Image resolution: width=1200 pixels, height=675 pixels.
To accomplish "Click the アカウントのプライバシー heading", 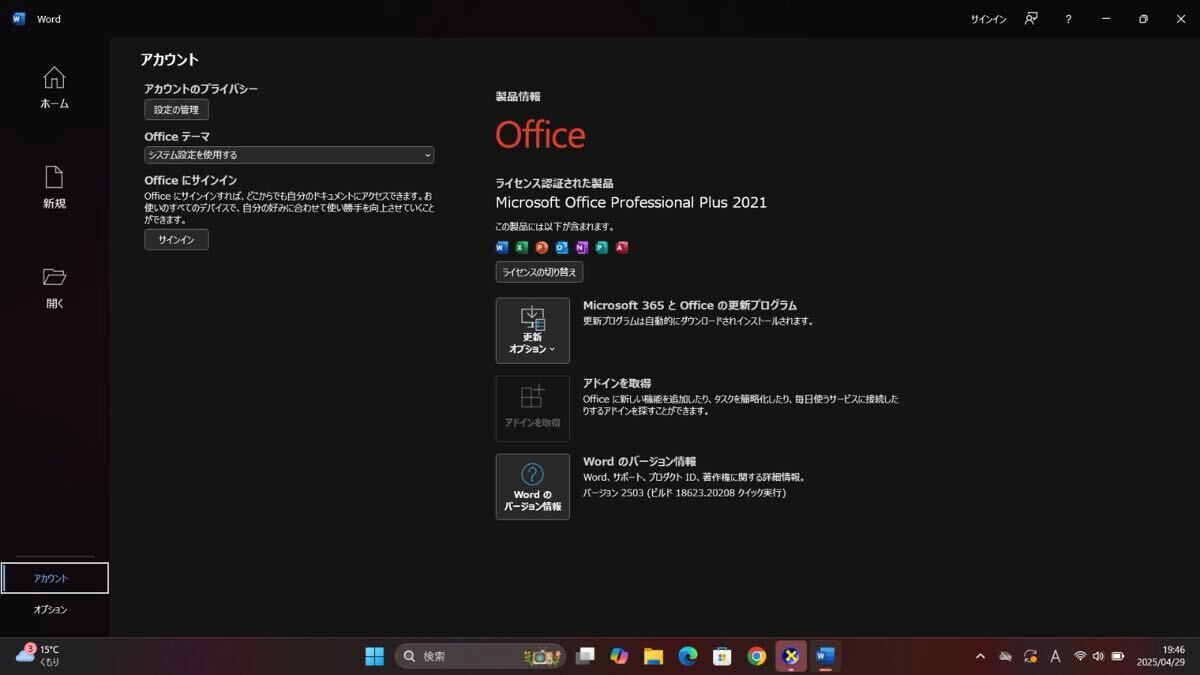I will (201, 89).
